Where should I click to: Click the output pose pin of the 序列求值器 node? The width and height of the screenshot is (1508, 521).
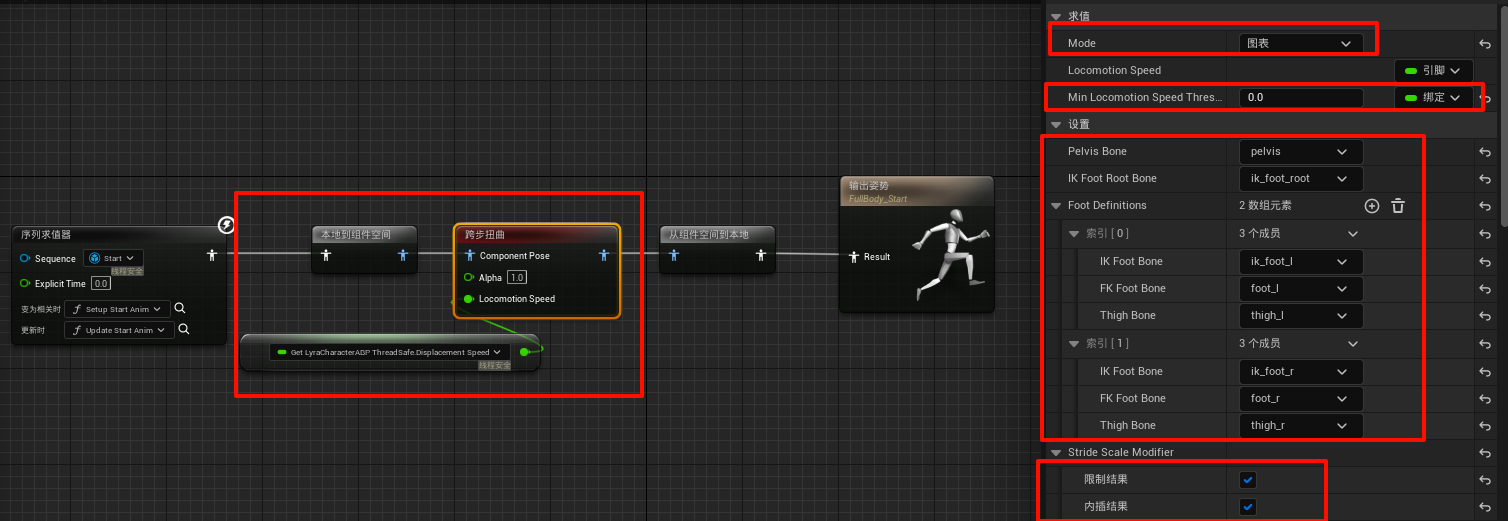pyautogui.click(x=212, y=256)
